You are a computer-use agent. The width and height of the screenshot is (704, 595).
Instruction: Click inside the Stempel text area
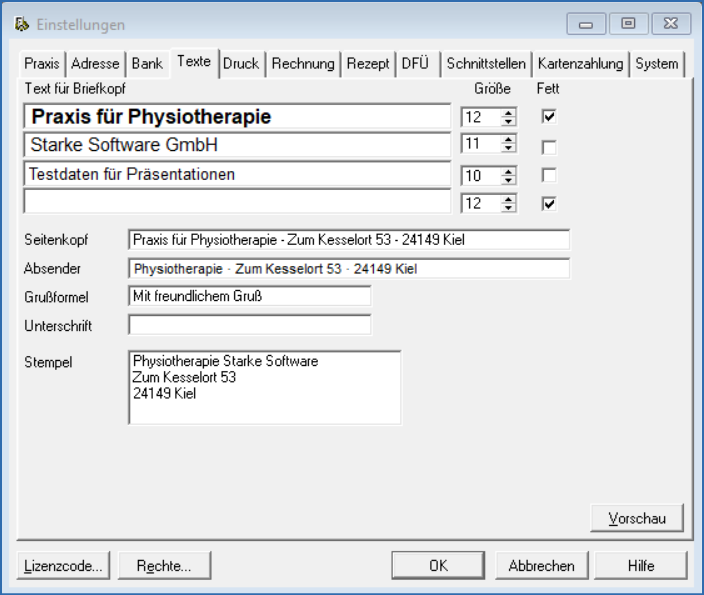264,388
